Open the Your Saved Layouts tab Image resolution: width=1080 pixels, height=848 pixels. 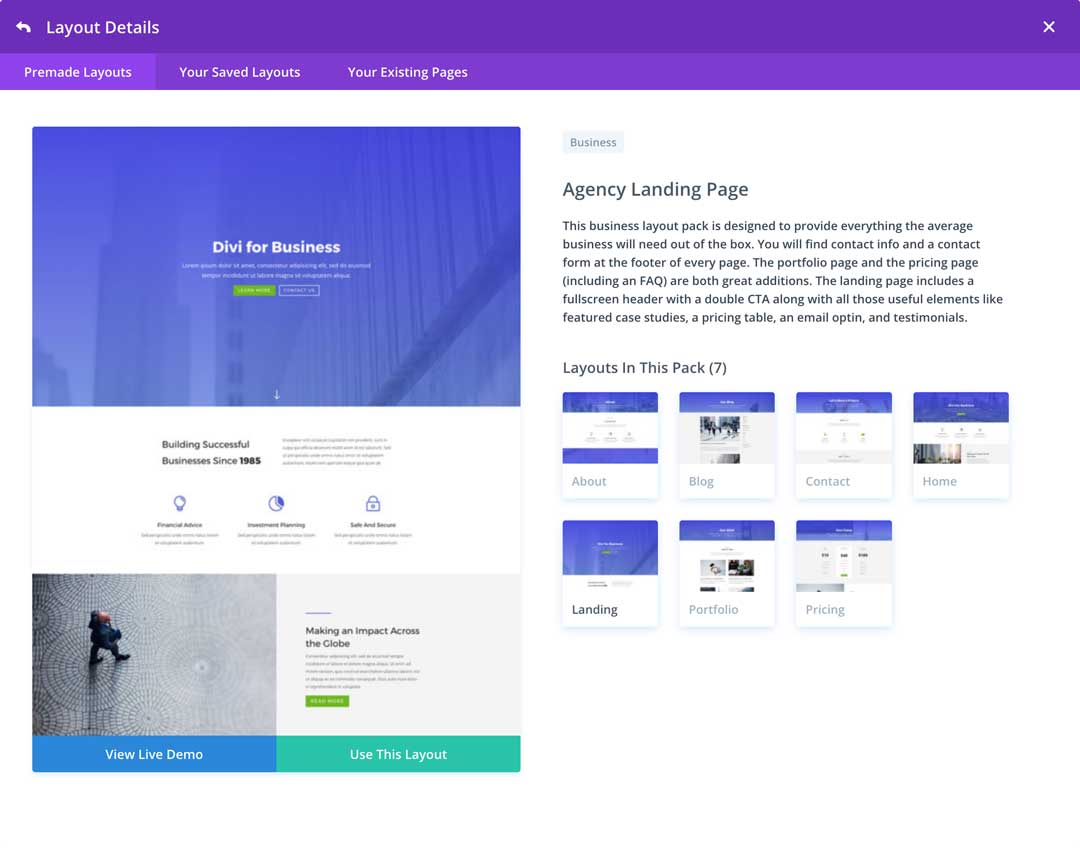pyautogui.click(x=240, y=72)
